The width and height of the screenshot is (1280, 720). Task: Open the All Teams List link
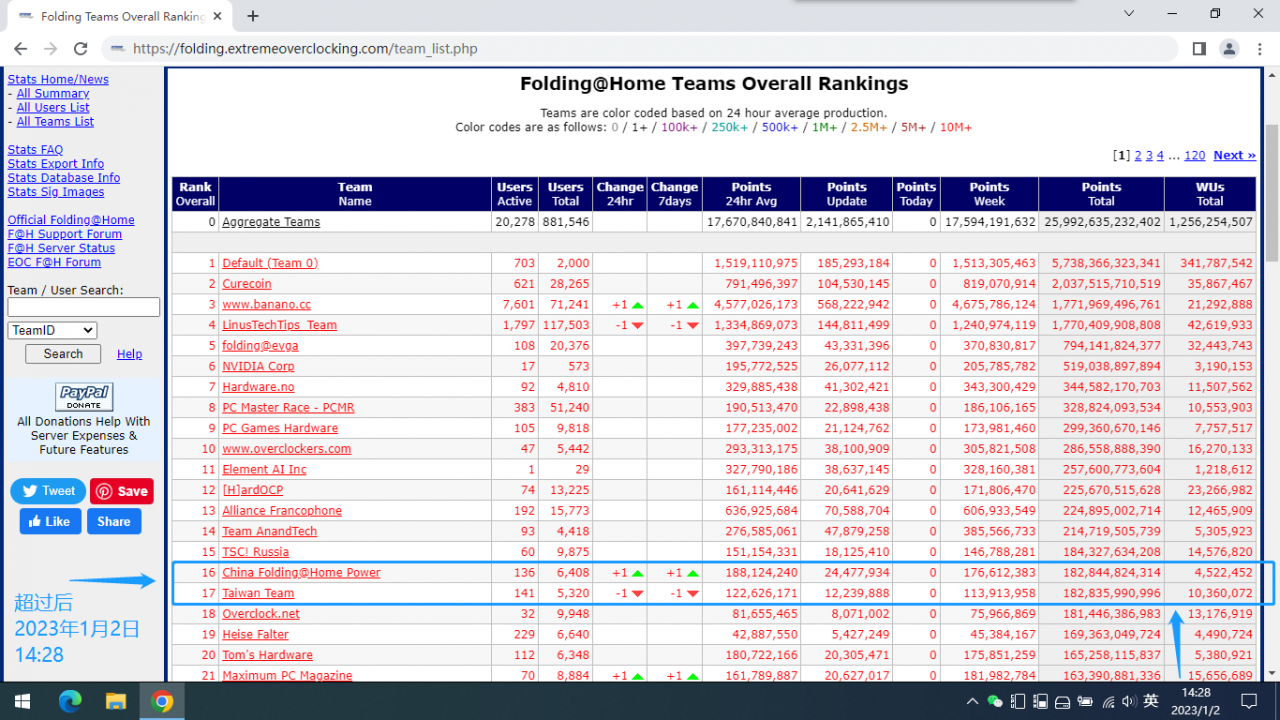(55, 122)
